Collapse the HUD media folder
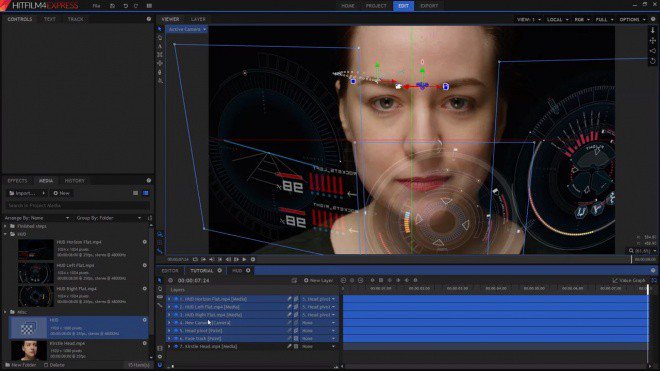Image resolution: width=660 pixels, height=371 pixels. 5,234
